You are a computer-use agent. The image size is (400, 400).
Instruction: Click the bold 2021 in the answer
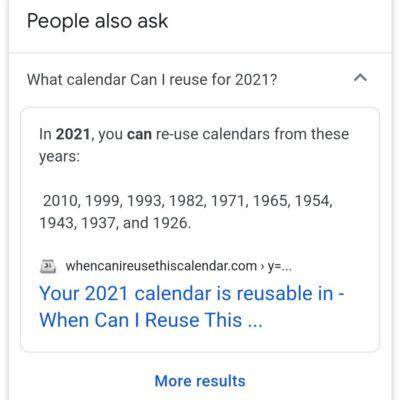tap(73, 134)
